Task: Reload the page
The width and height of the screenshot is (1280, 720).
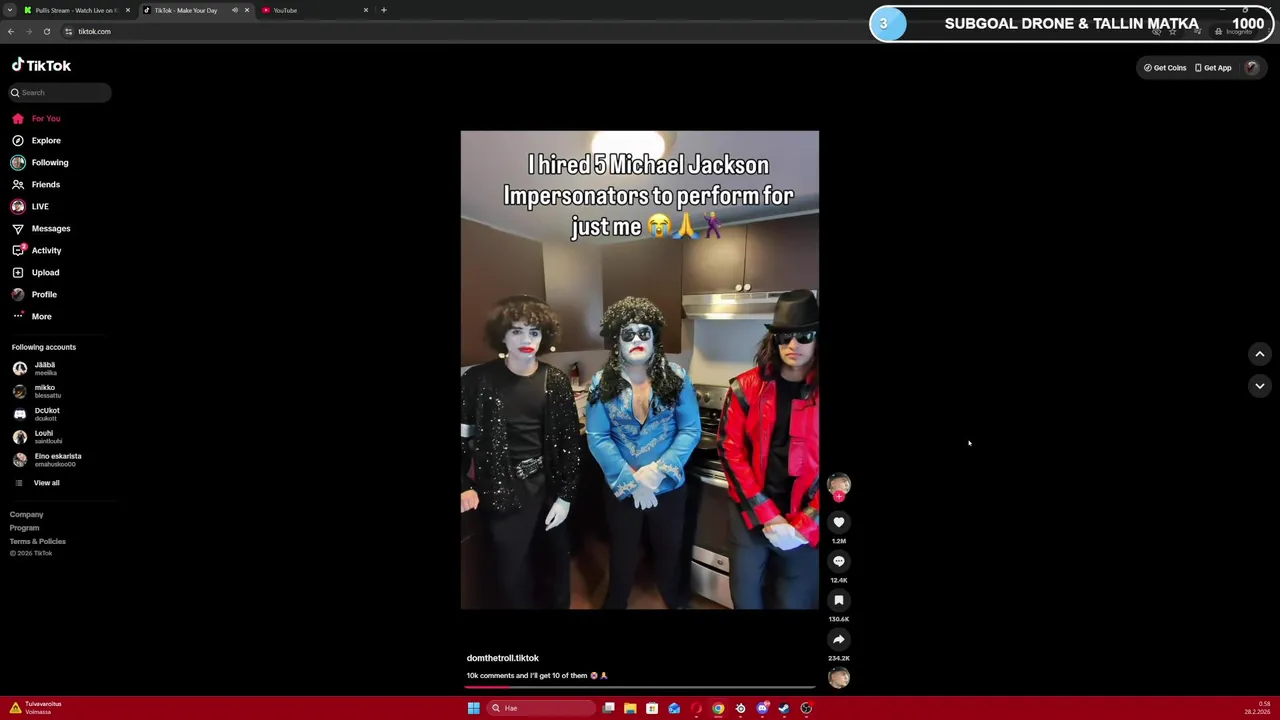Action: pyautogui.click(x=47, y=31)
